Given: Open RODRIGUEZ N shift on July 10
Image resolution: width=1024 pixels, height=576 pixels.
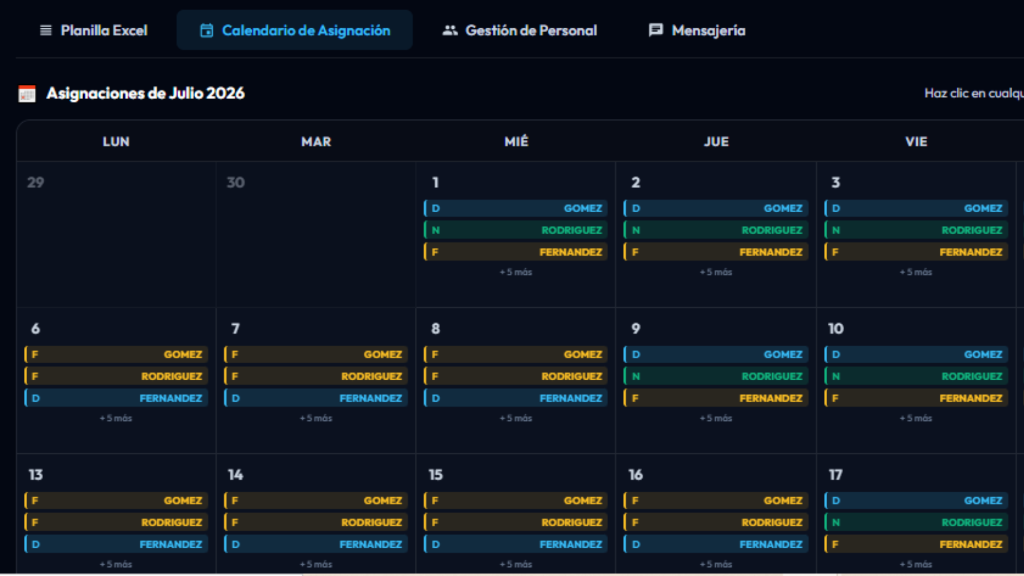Looking at the screenshot, I should click(916, 377).
